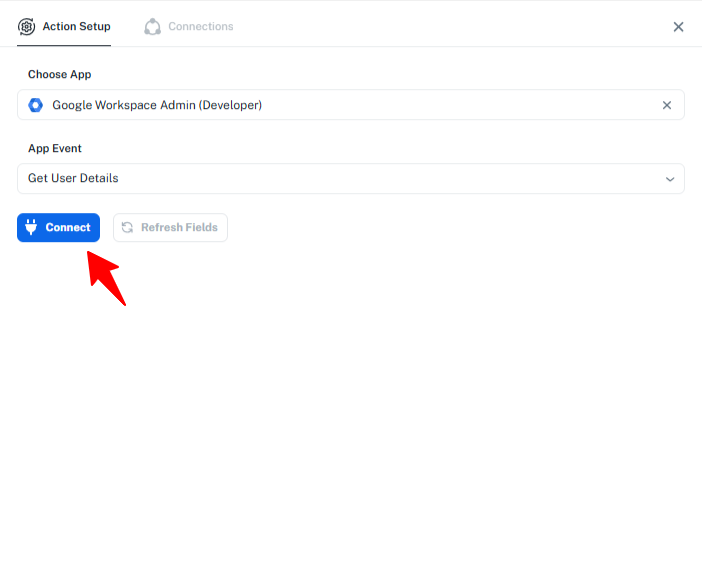The image size is (702, 568).
Task: Open the App Event dropdown
Action: [350, 179]
